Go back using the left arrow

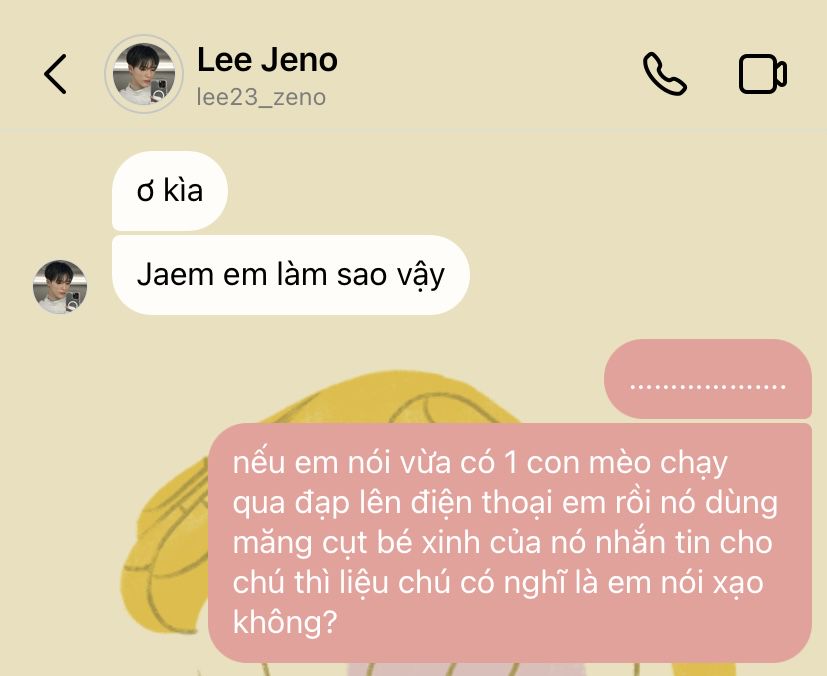(x=55, y=74)
